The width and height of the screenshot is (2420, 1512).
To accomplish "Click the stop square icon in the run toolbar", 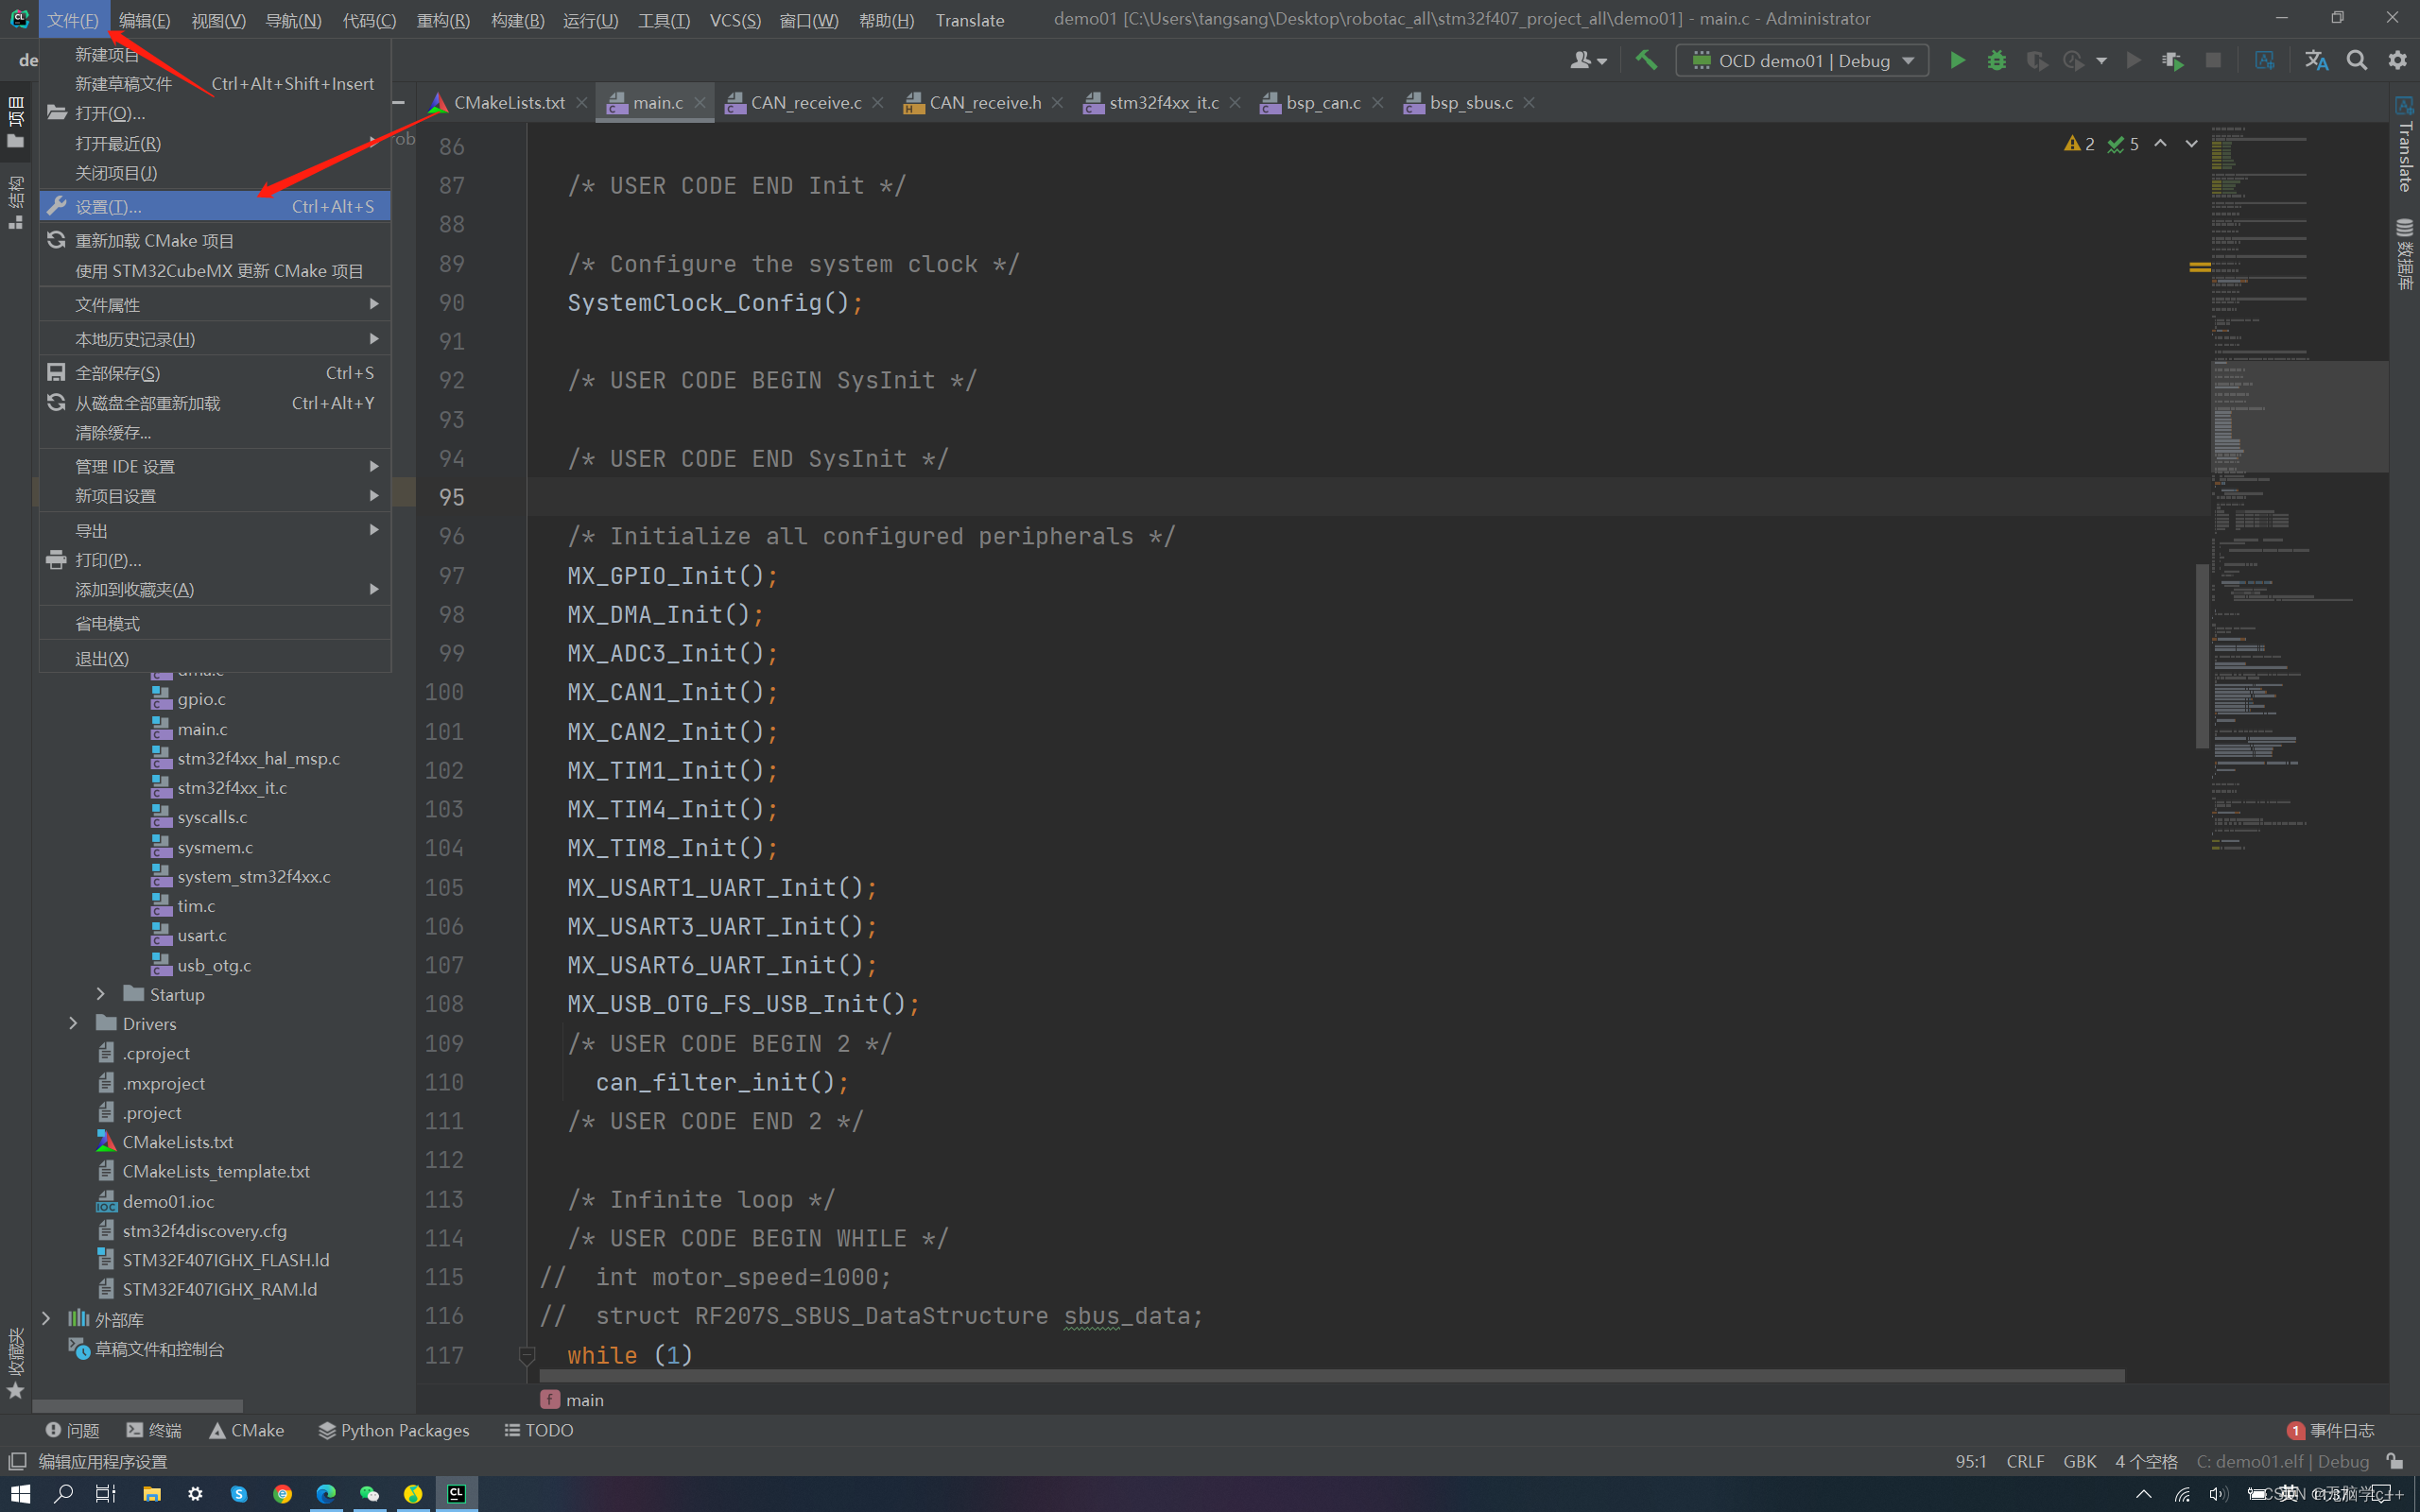I will tap(2213, 60).
